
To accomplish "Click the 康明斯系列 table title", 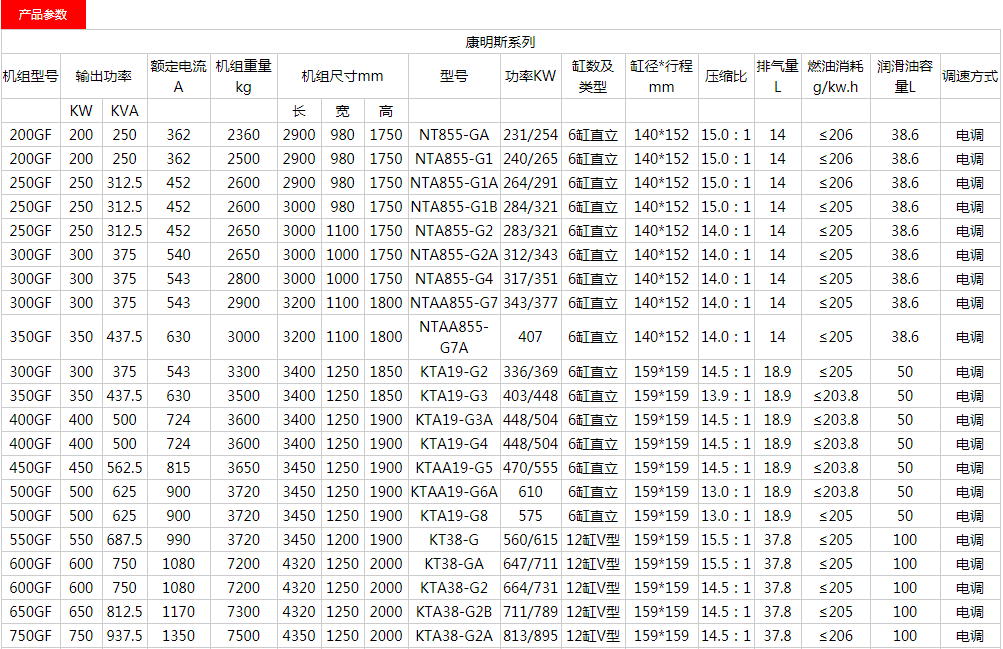I will point(500,42).
